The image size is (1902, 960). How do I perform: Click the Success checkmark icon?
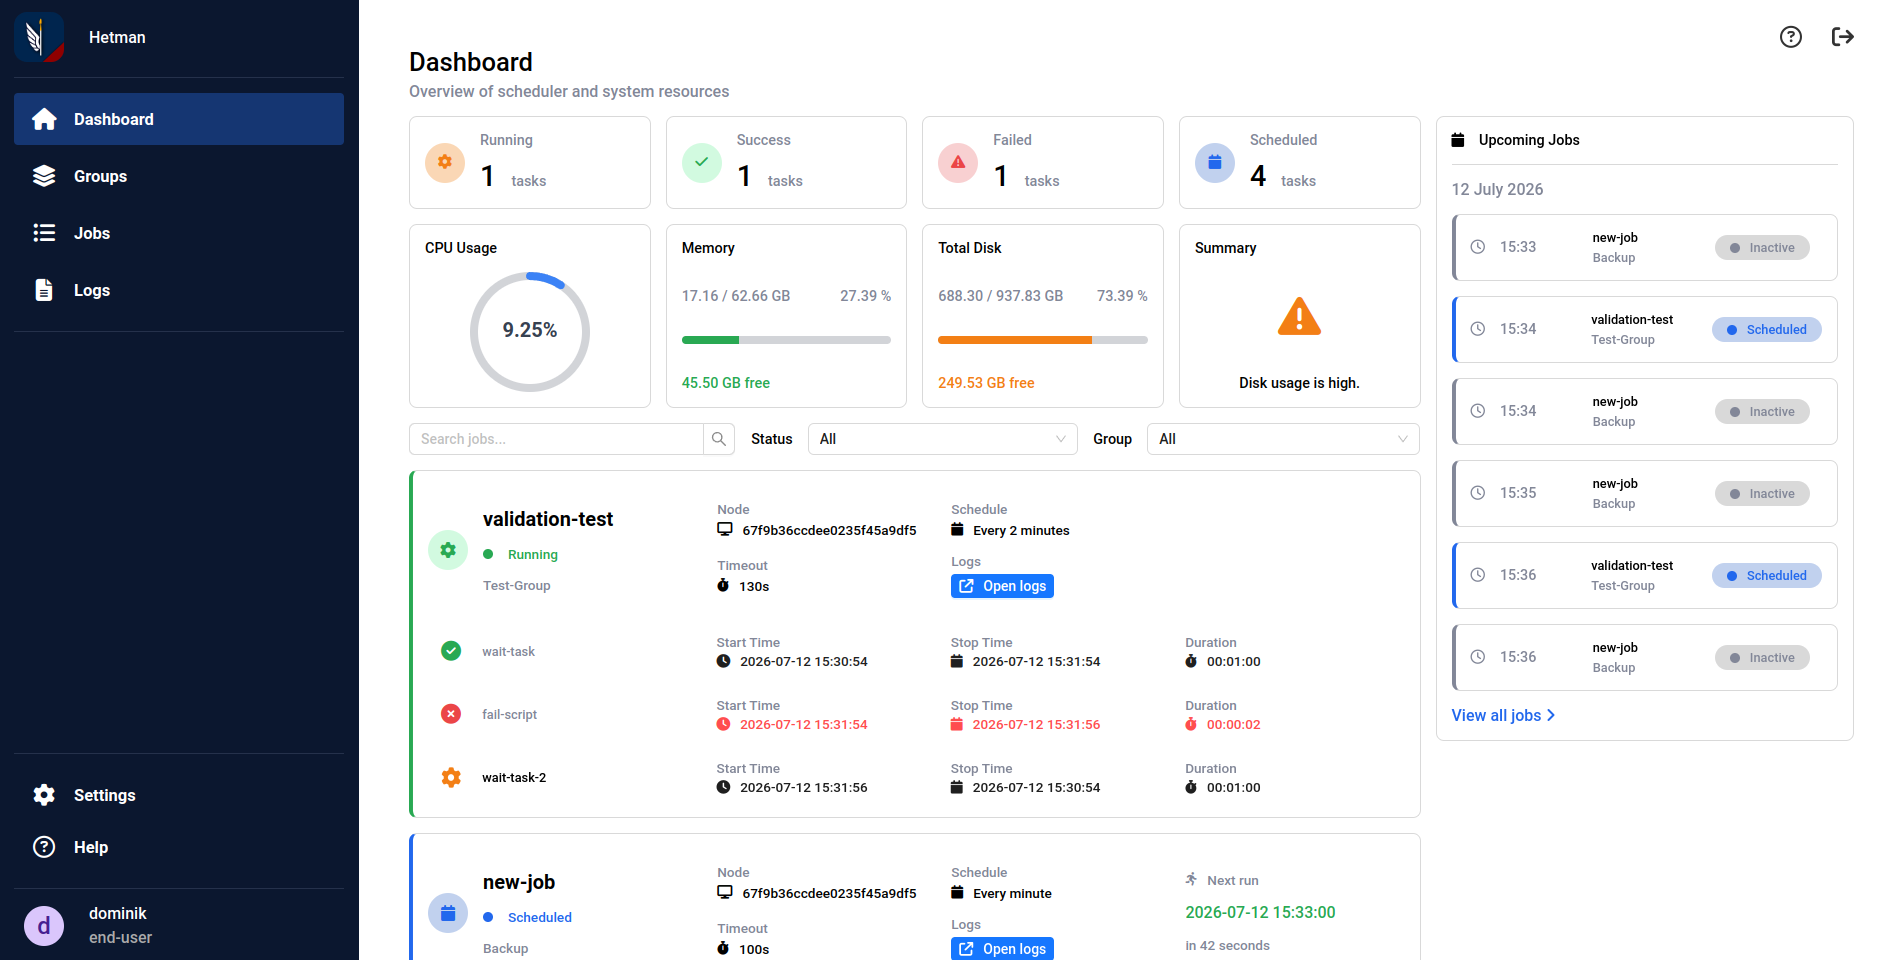click(x=702, y=162)
